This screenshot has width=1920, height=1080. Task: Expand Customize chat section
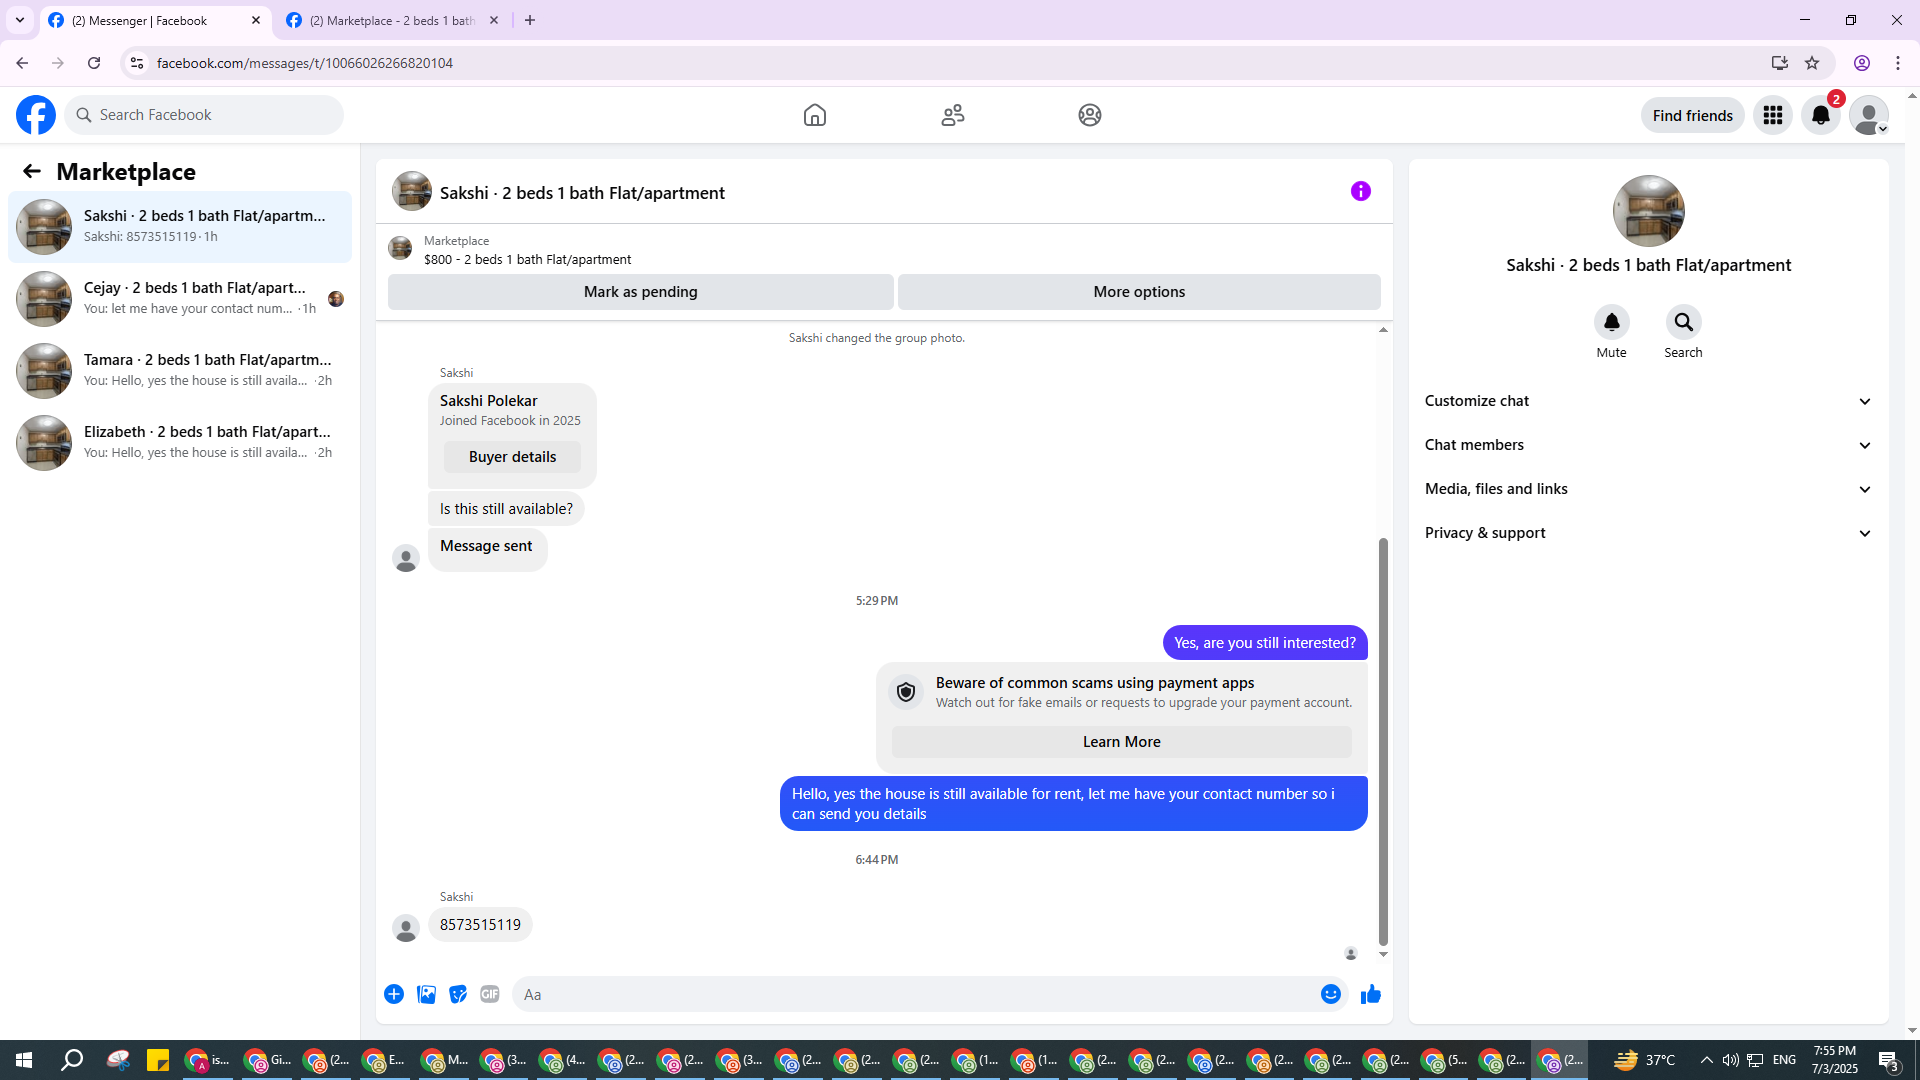coord(1647,401)
